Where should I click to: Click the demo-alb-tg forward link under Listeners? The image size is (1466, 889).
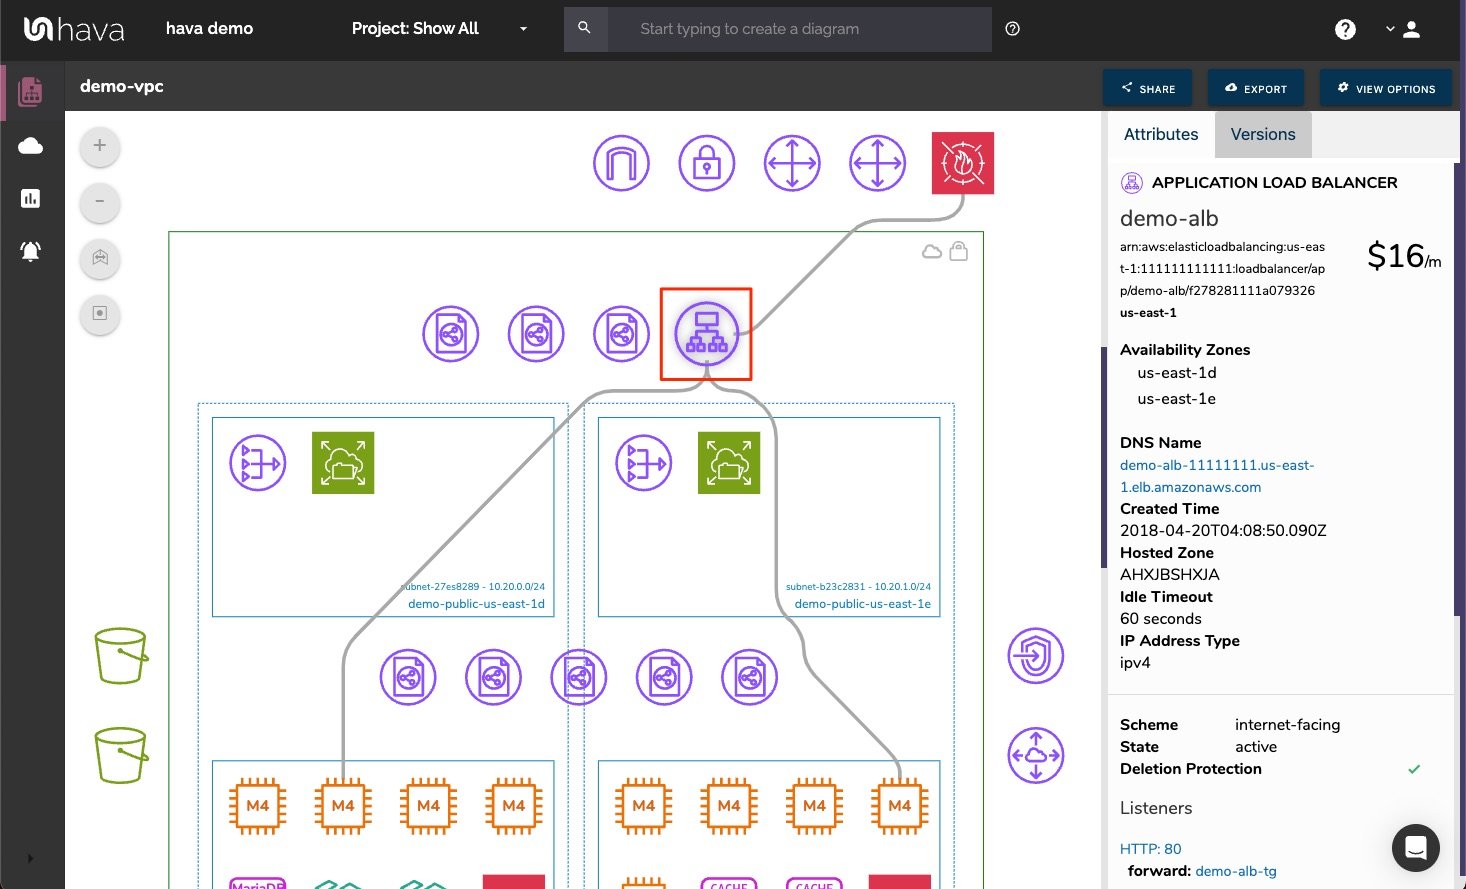[1236, 871]
